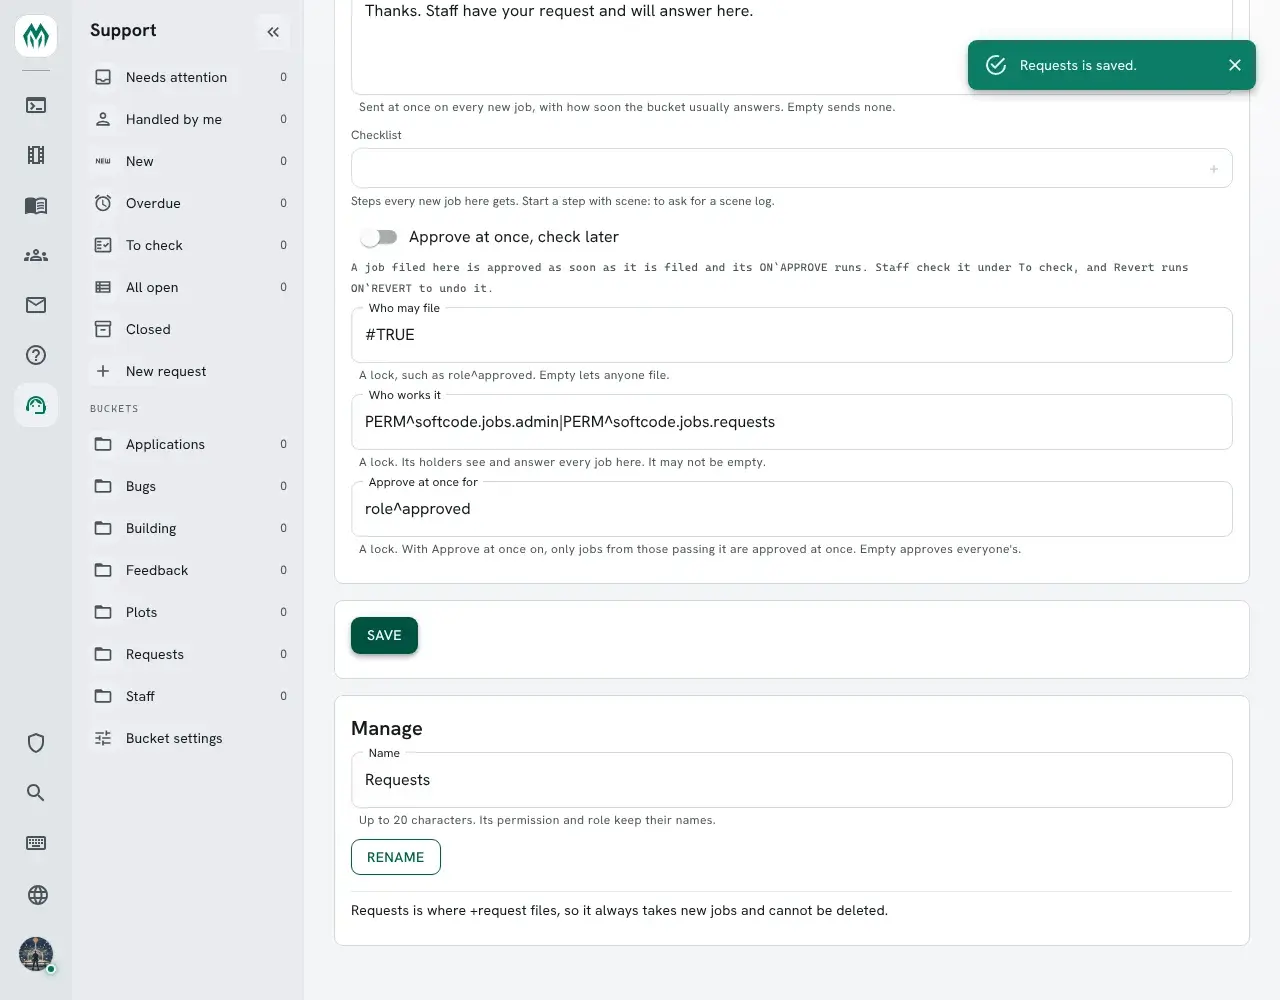Open the Building bucket
The width and height of the screenshot is (1280, 1000).
[x=190, y=528]
